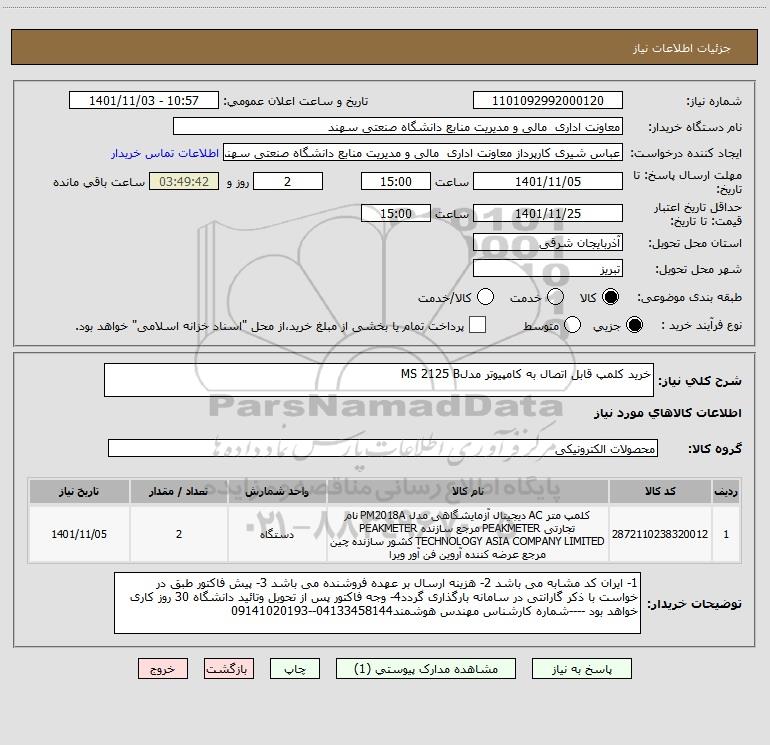
Task: Click the شماره نیاز field 1101092992000120
Action: (x=548, y=101)
